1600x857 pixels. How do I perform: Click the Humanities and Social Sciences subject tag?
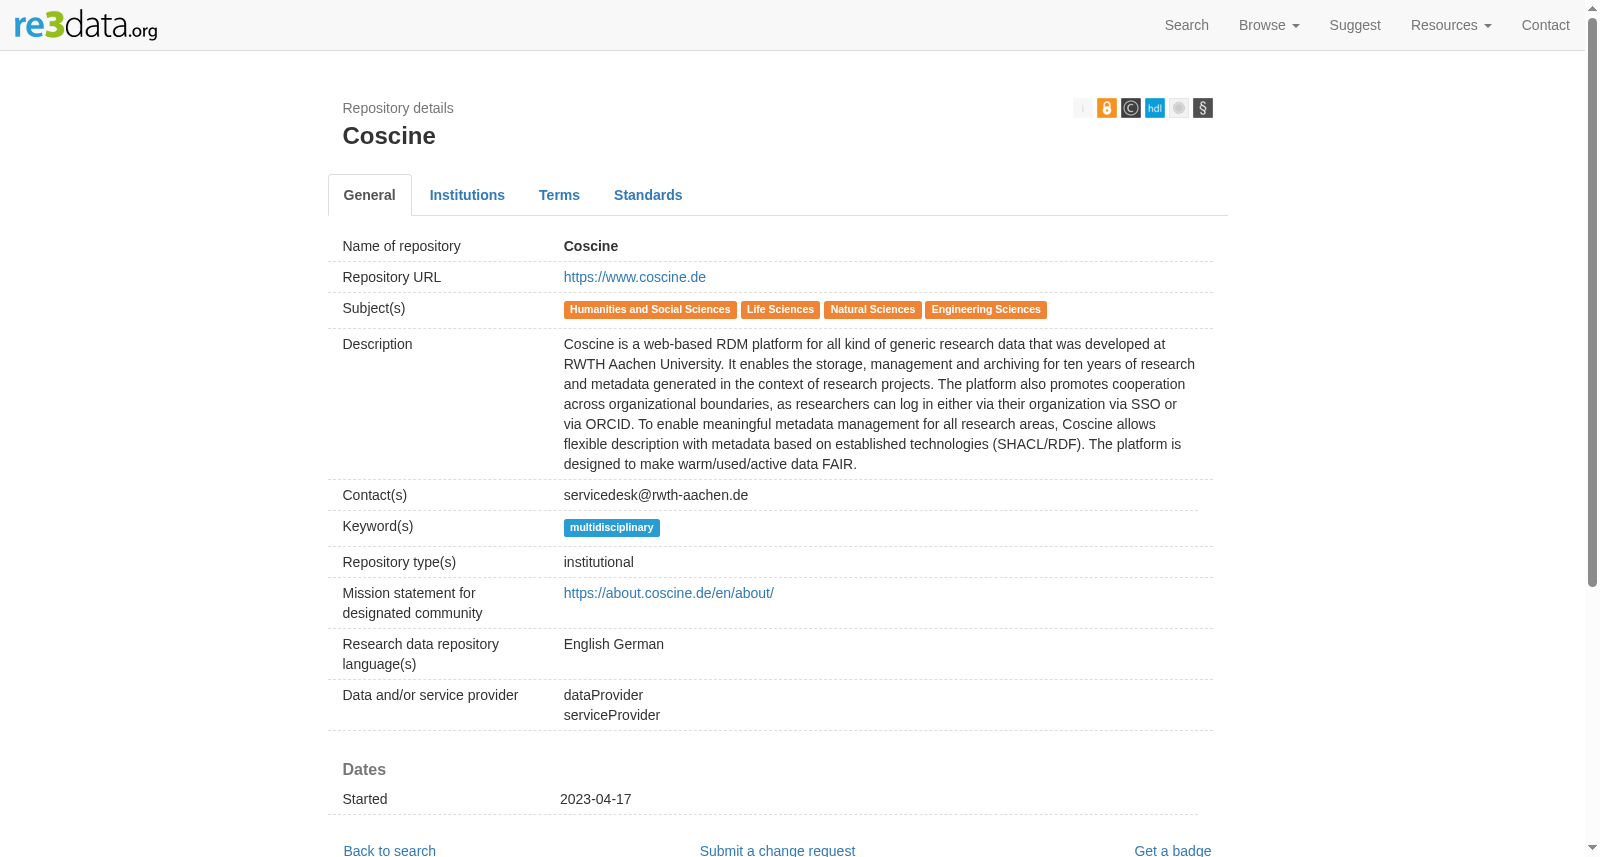(x=650, y=310)
